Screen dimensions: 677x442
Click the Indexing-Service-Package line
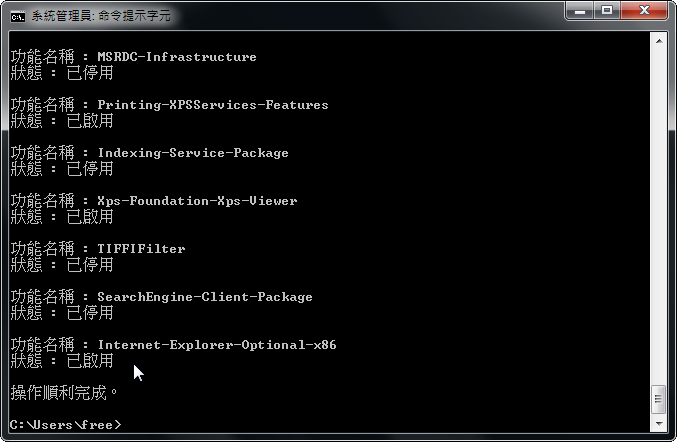[193, 153]
